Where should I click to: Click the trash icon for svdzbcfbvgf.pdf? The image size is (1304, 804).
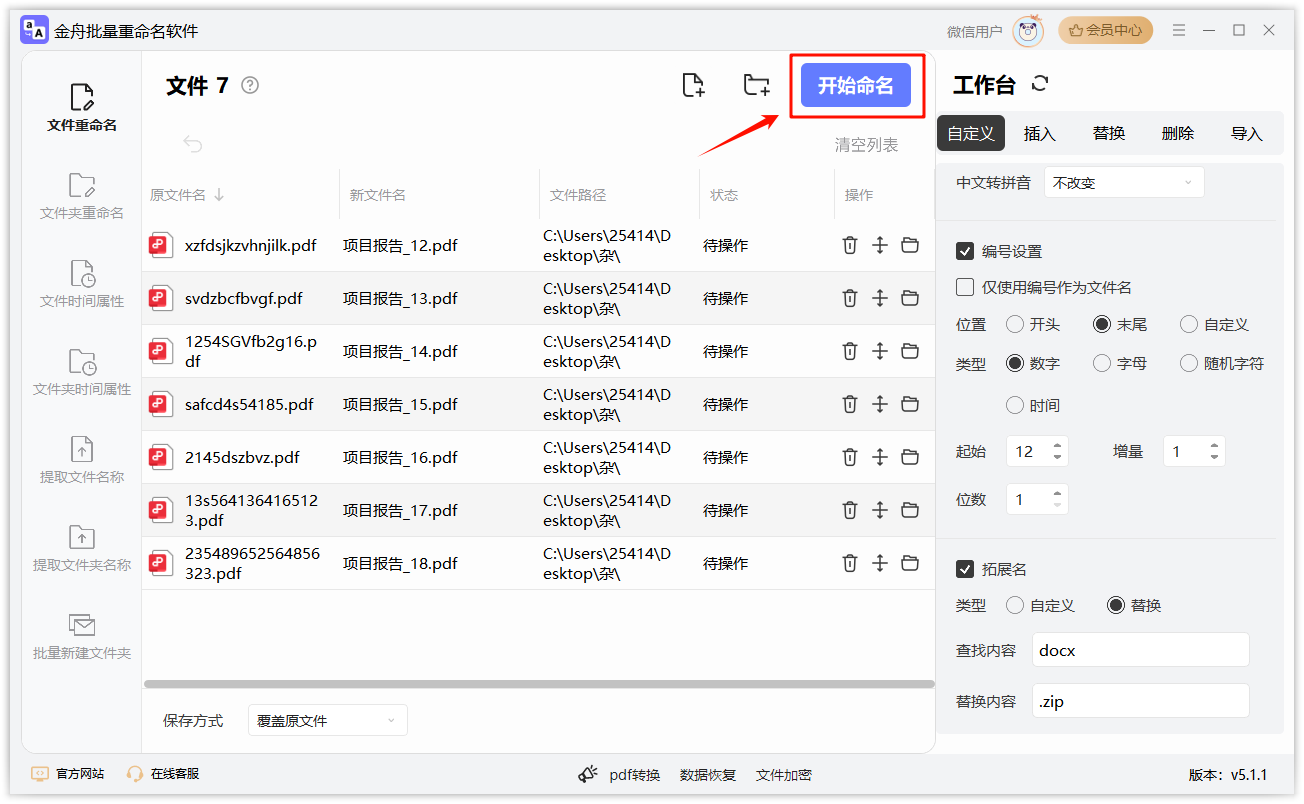pyautogui.click(x=850, y=298)
